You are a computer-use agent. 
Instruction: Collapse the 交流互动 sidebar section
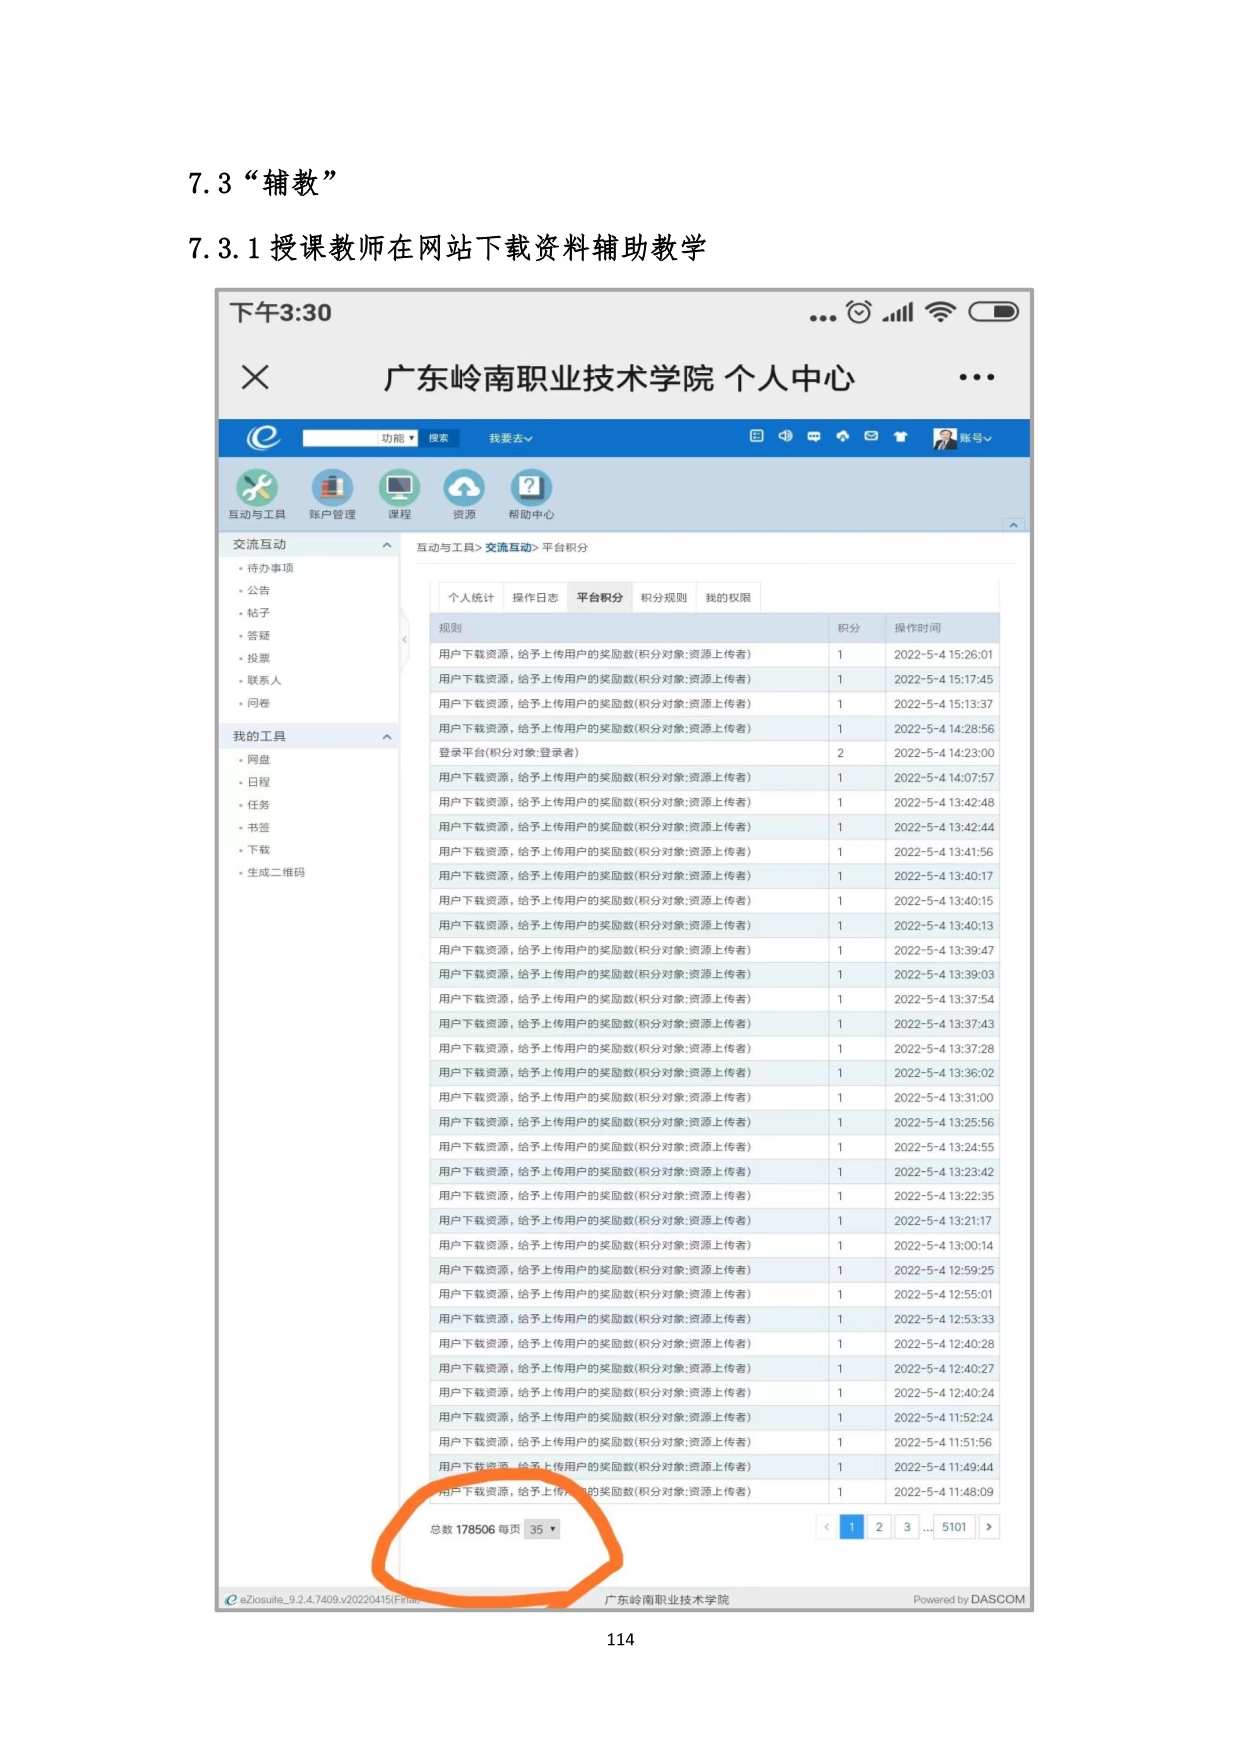(x=387, y=545)
